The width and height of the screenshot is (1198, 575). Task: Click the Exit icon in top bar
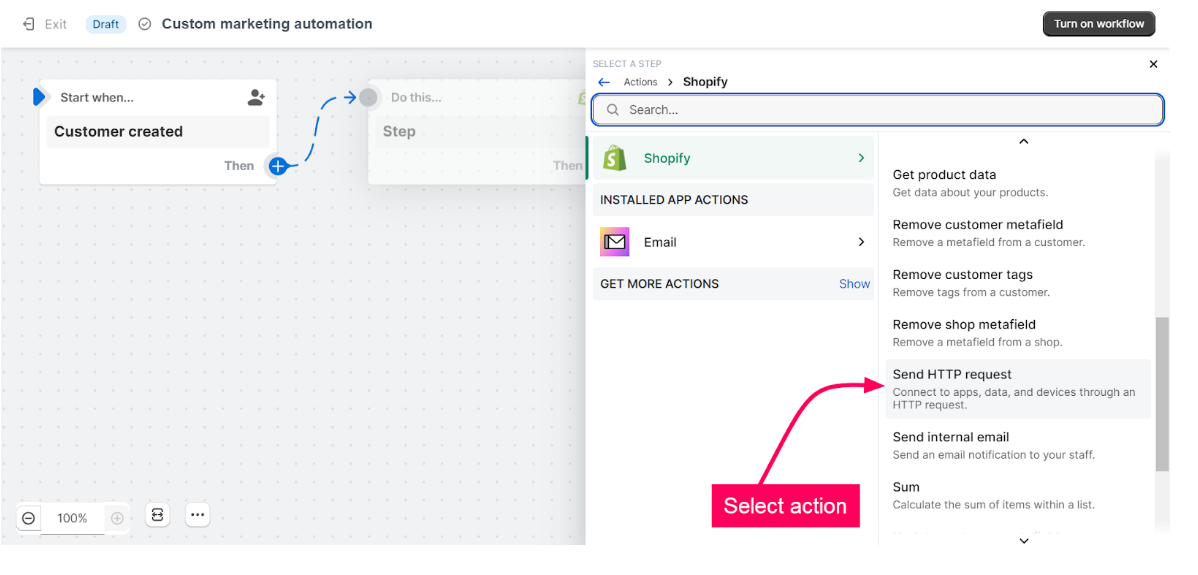coord(28,24)
